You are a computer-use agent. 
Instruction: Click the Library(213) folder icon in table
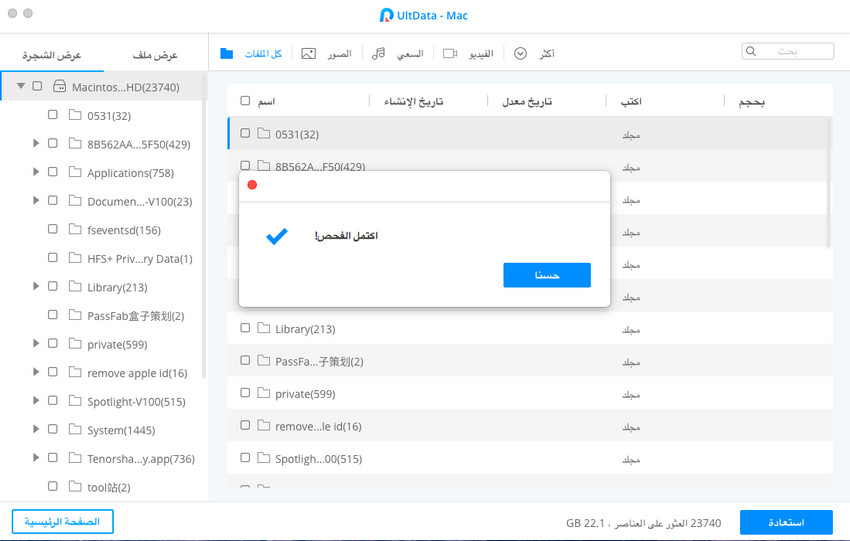point(263,328)
